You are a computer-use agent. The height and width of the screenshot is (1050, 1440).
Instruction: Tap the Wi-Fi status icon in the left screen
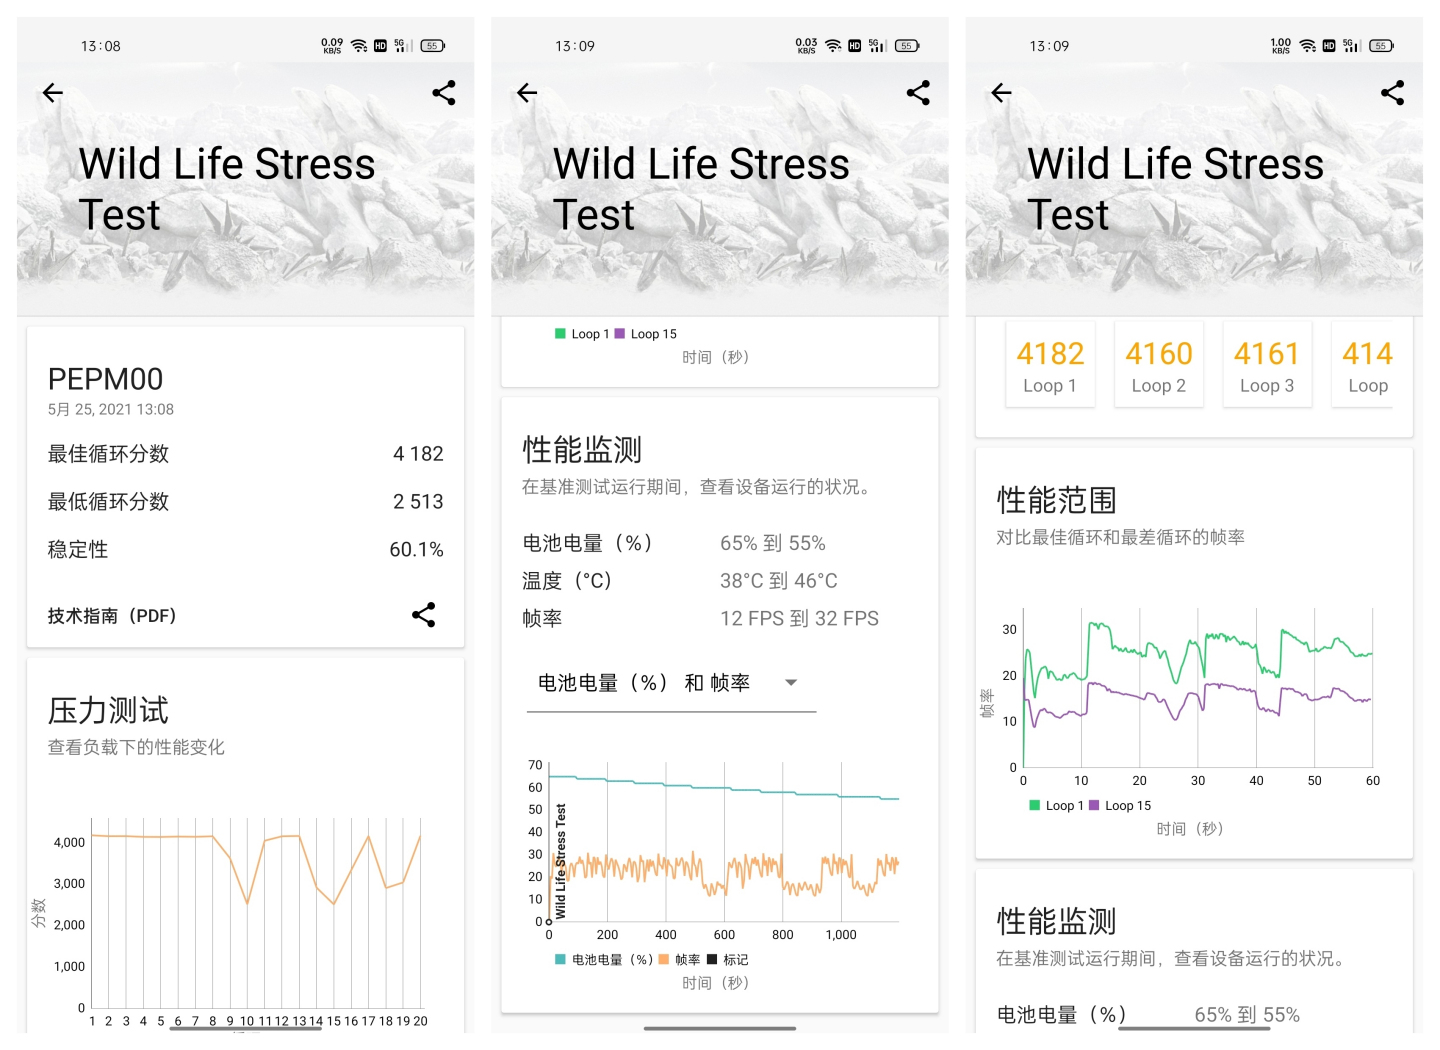(x=359, y=46)
